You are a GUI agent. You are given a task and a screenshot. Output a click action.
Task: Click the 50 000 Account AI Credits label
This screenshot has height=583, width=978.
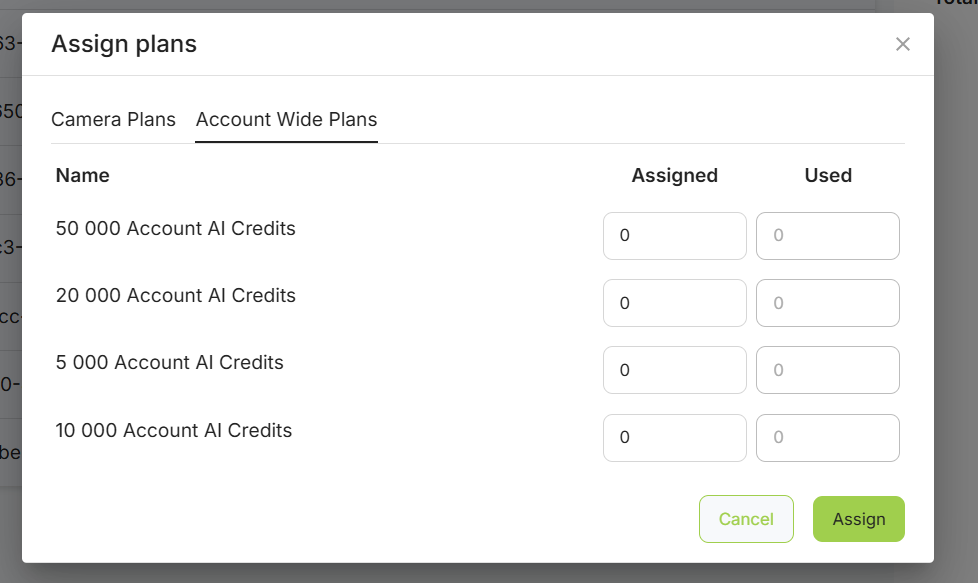pyautogui.click(x=176, y=229)
